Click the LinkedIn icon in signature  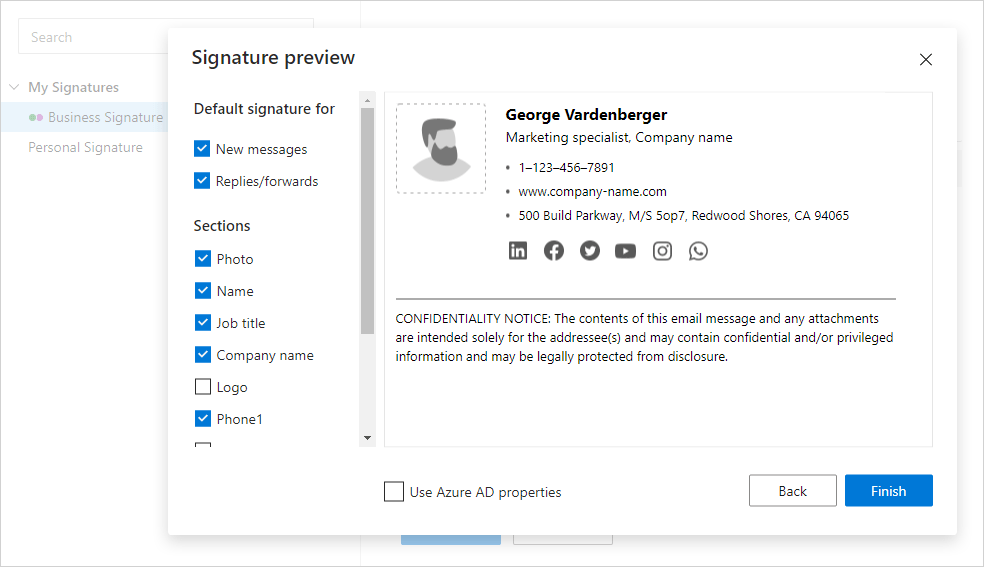[x=518, y=251]
